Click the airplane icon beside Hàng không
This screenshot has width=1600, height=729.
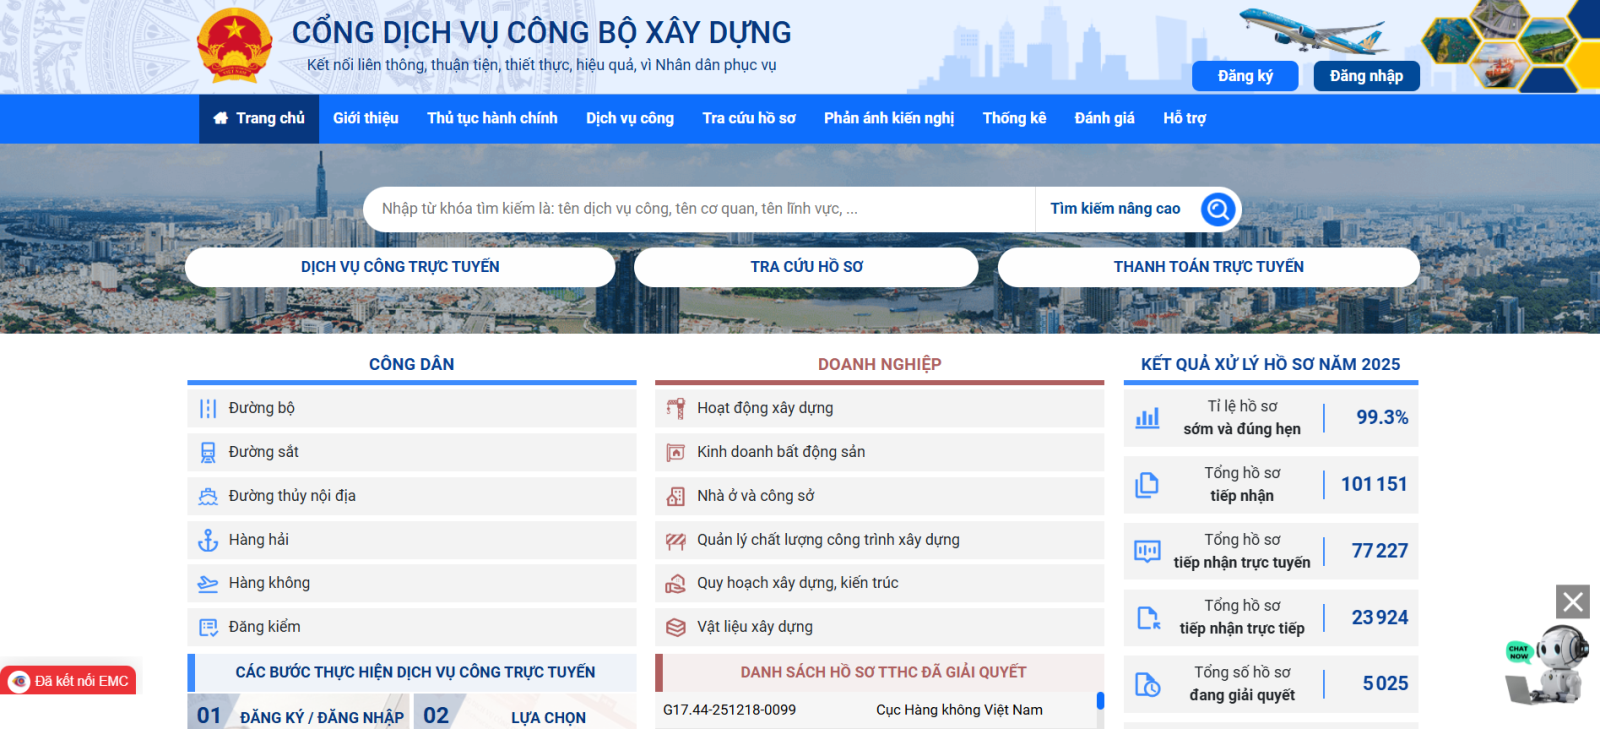click(x=208, y=584)
